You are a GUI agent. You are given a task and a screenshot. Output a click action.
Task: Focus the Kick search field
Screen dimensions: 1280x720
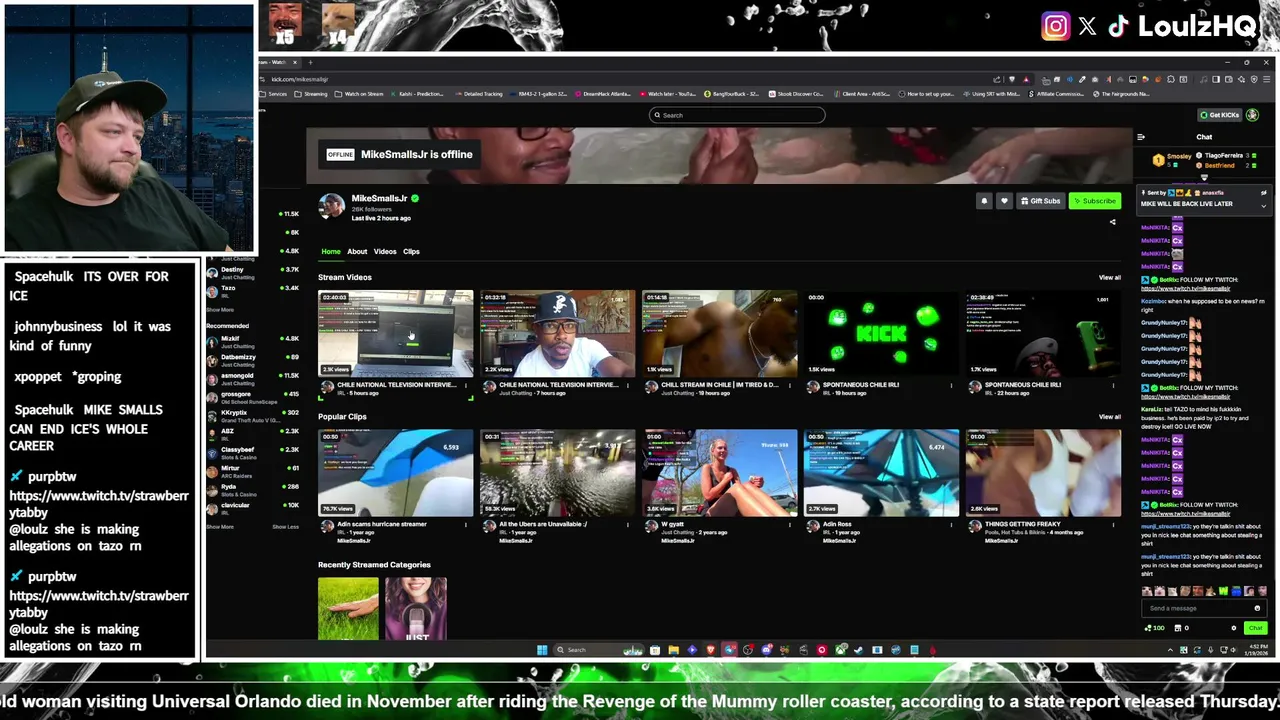(737, 115)
